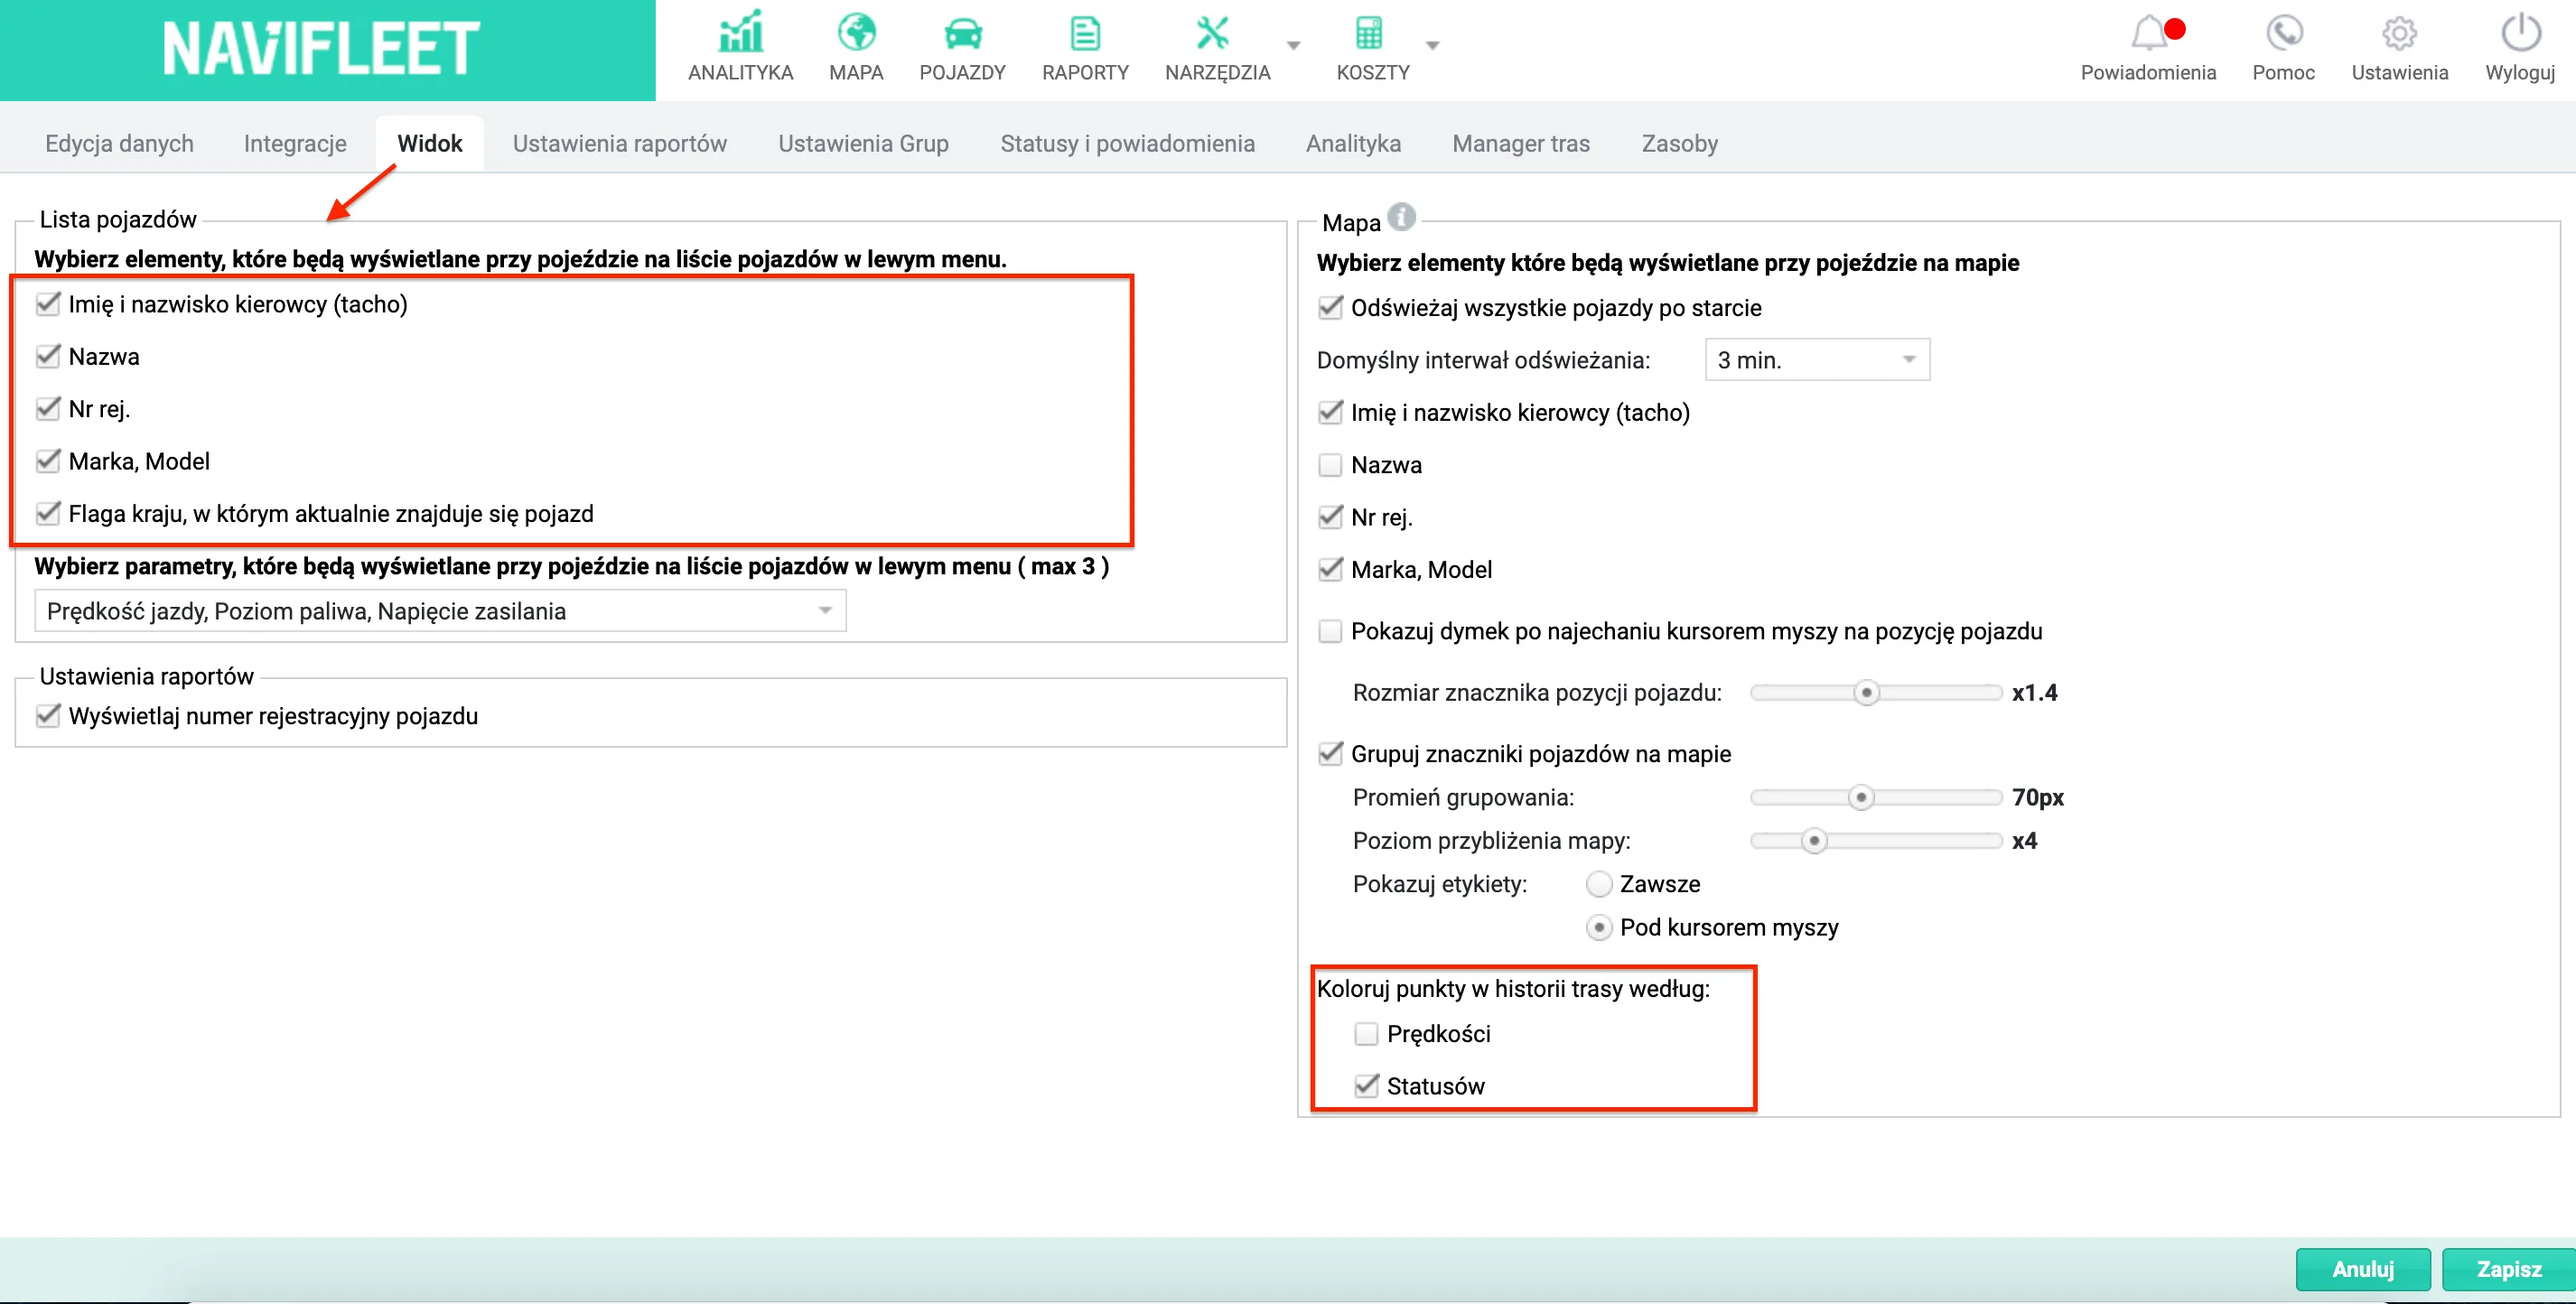Click the Wyloguj power icon
Viewport: 2576px width, 1304px height.
coord(2520,33)
